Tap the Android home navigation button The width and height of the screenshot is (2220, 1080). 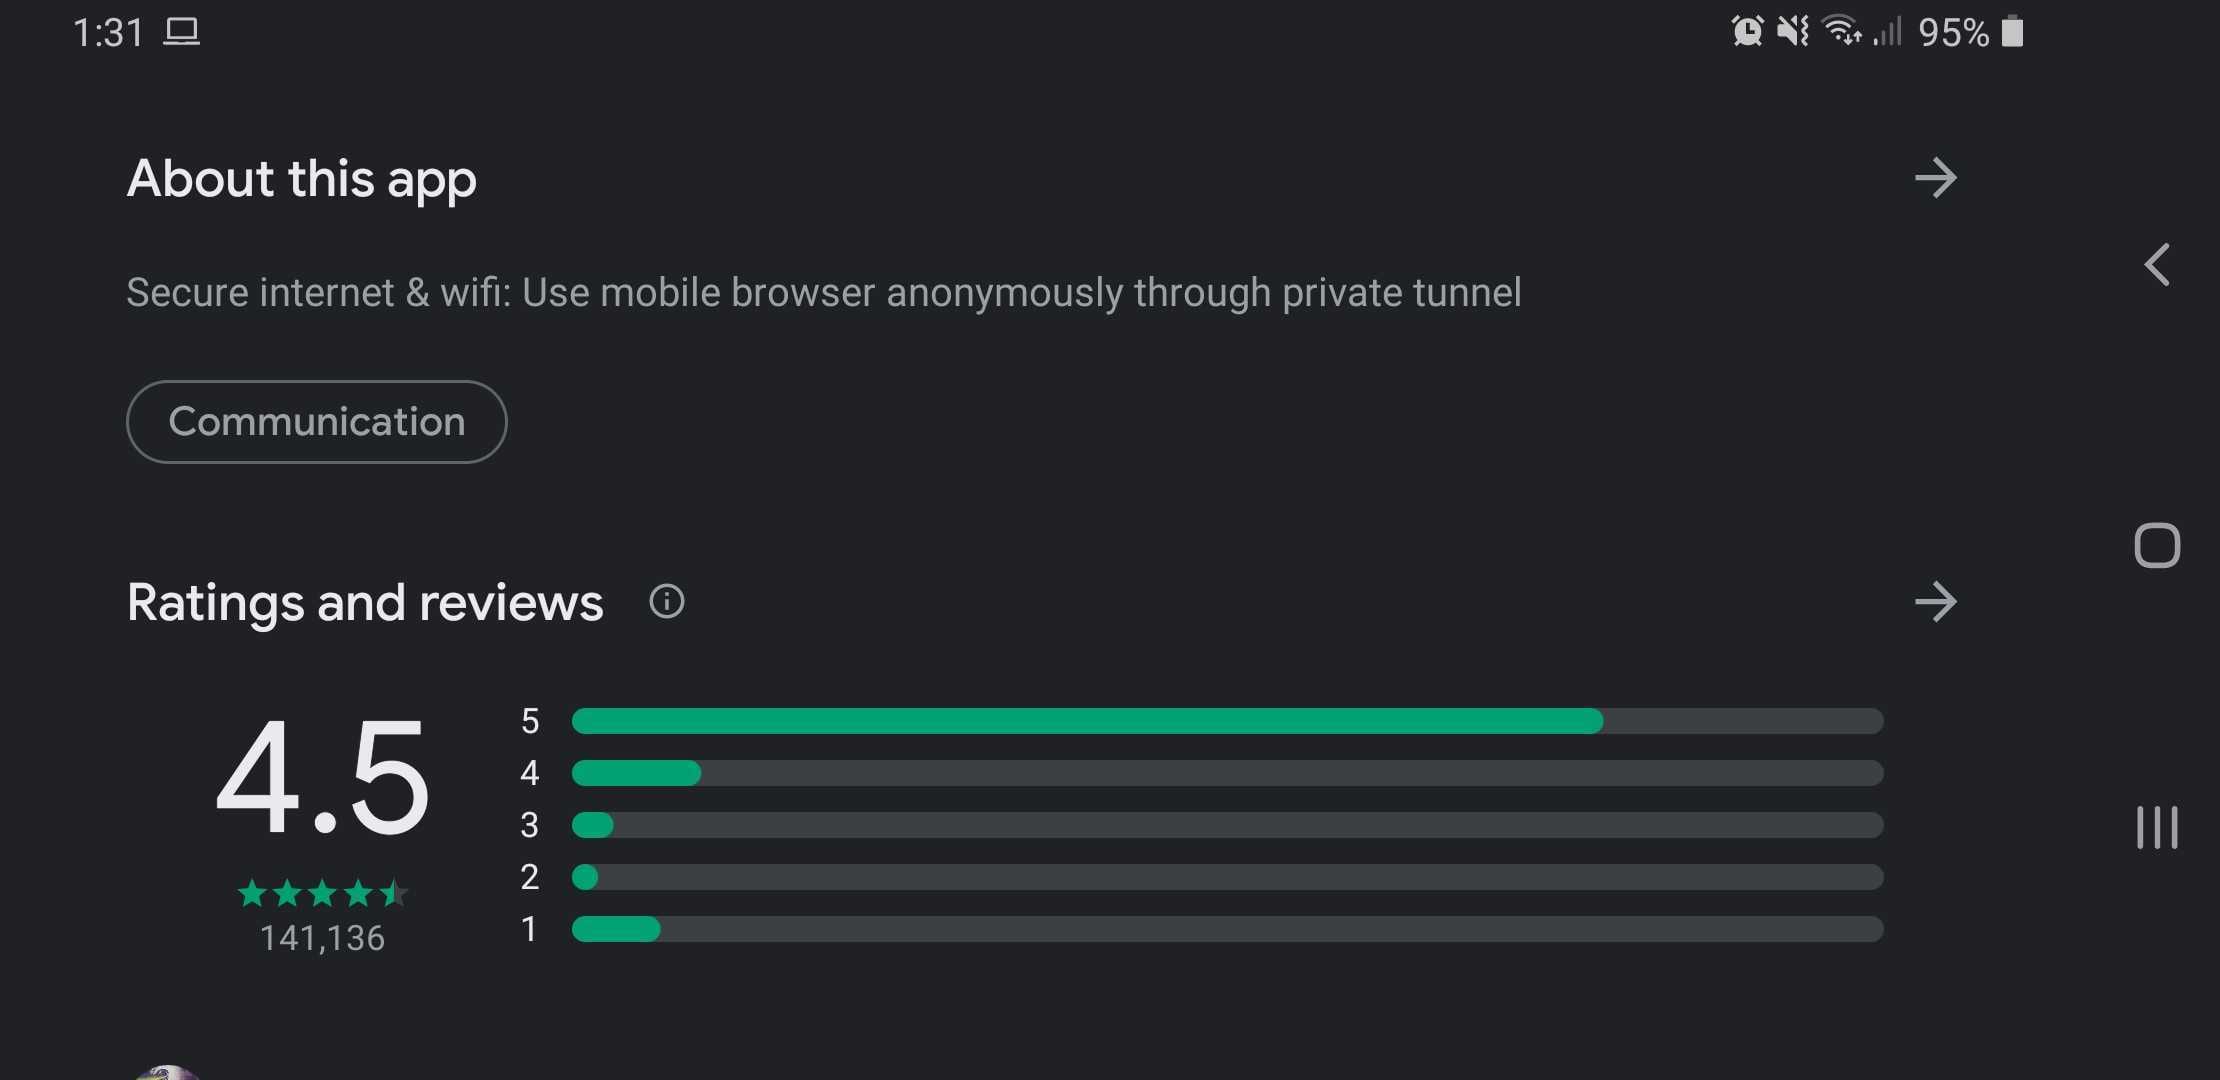[2157, 546]
